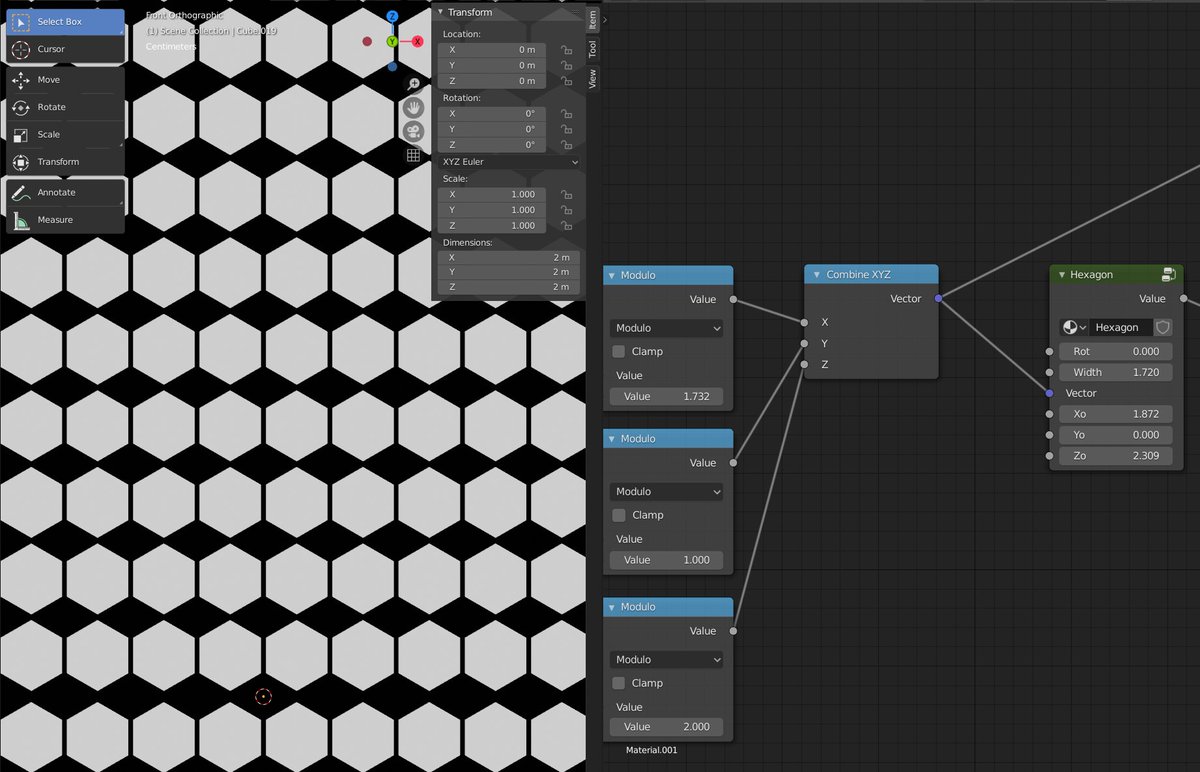Open the XYZ Euler rotation mode dropdown

pos(509,161)
